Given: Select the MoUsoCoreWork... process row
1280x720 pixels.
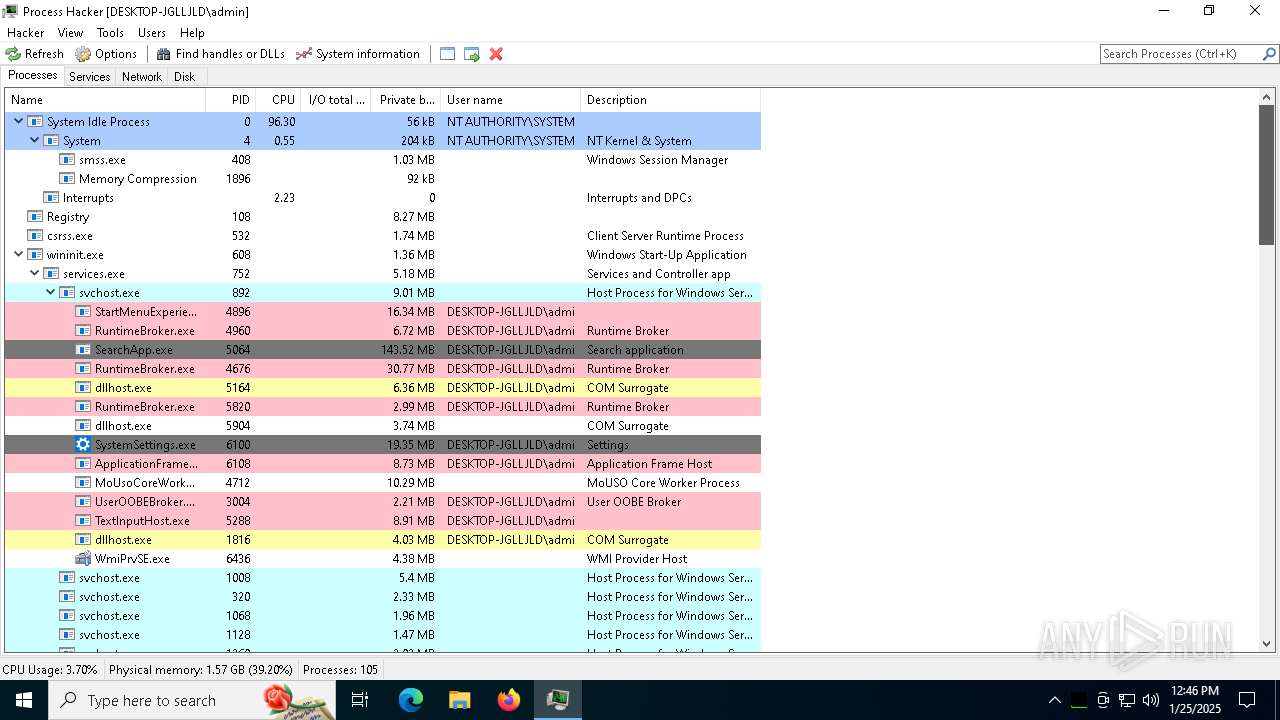Looking at the screenshot, I should click(x=383, y=483).
